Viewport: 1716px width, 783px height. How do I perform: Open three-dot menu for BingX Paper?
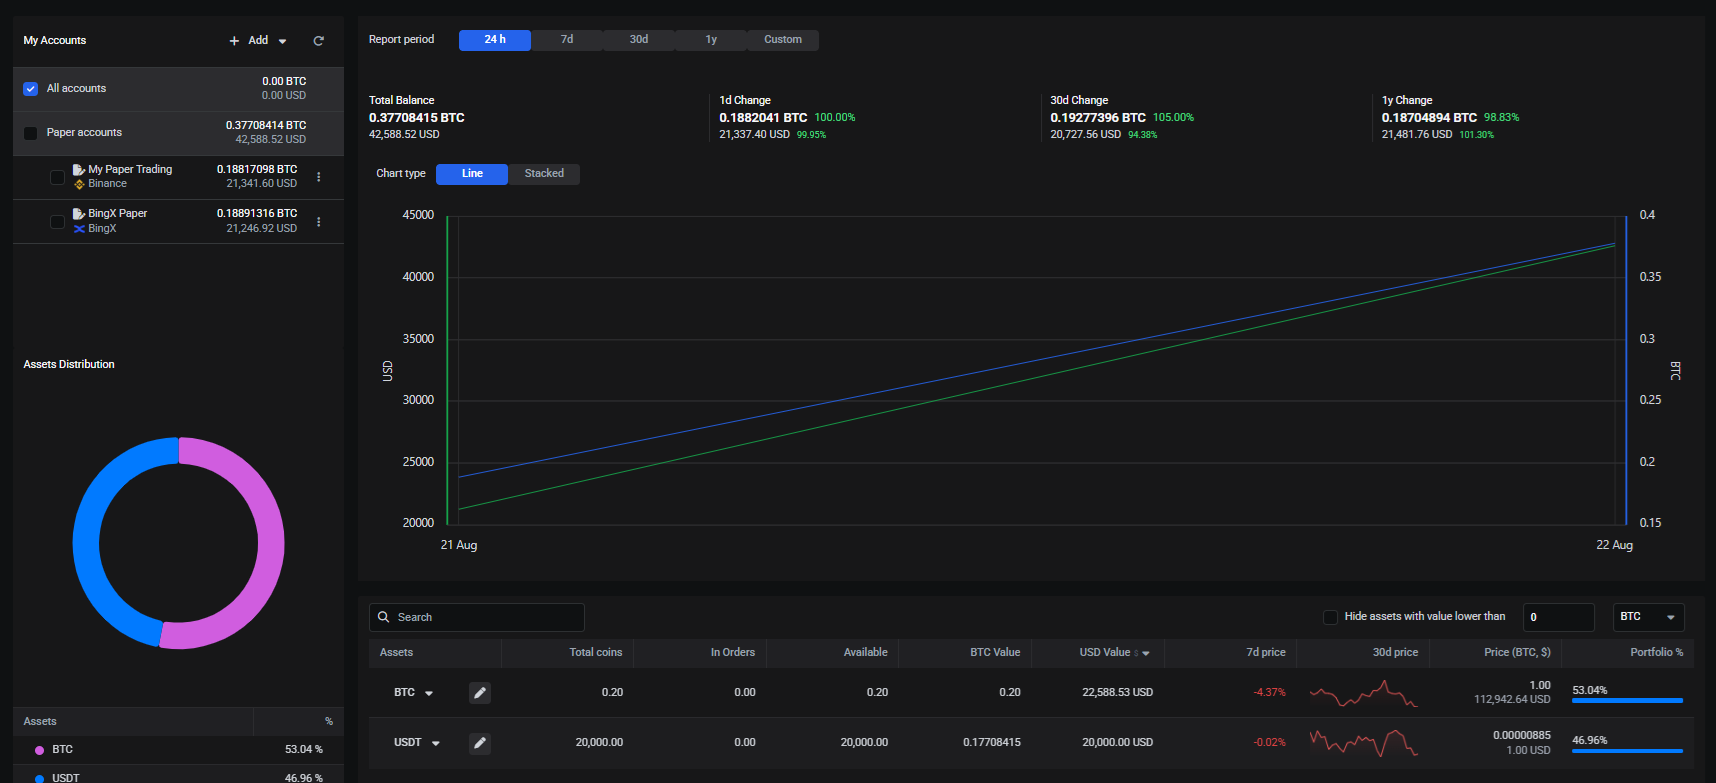point(319,221)
